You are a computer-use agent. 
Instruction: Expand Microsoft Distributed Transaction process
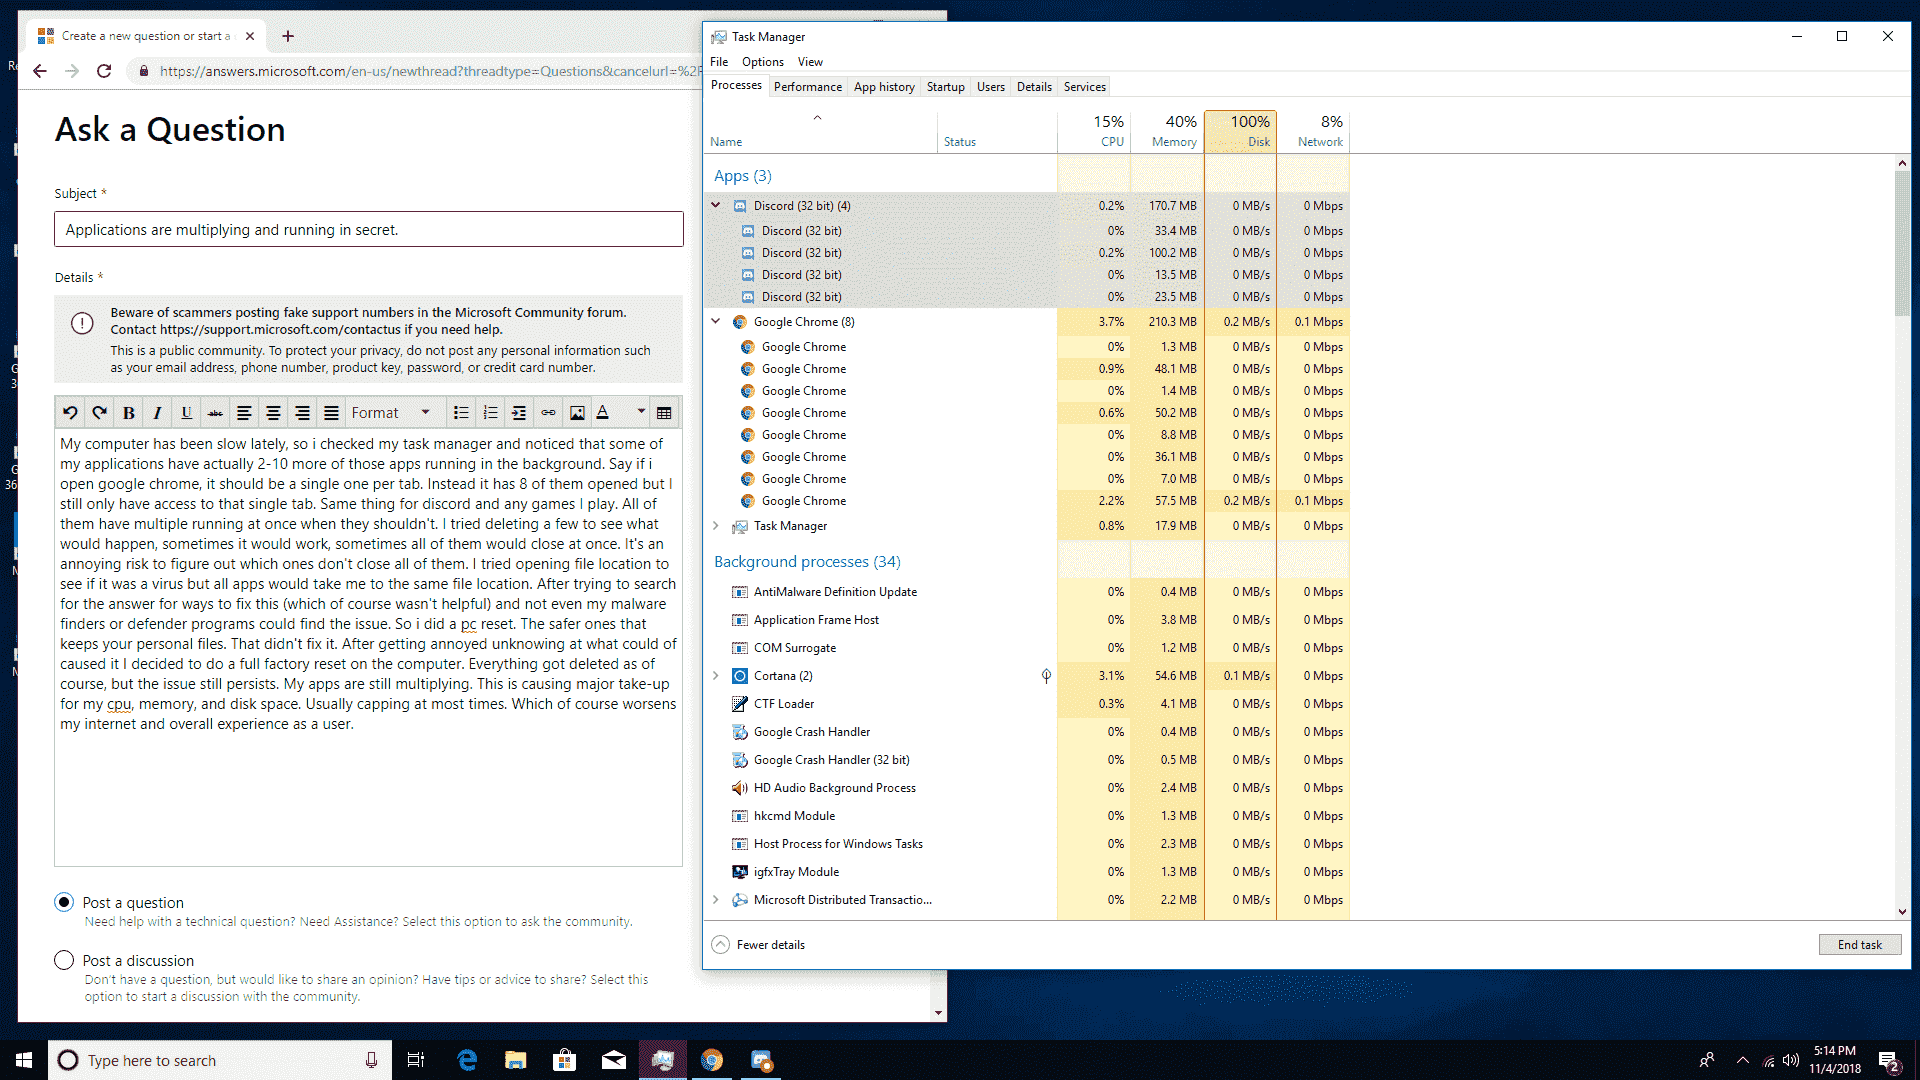[x=716, y=900]
